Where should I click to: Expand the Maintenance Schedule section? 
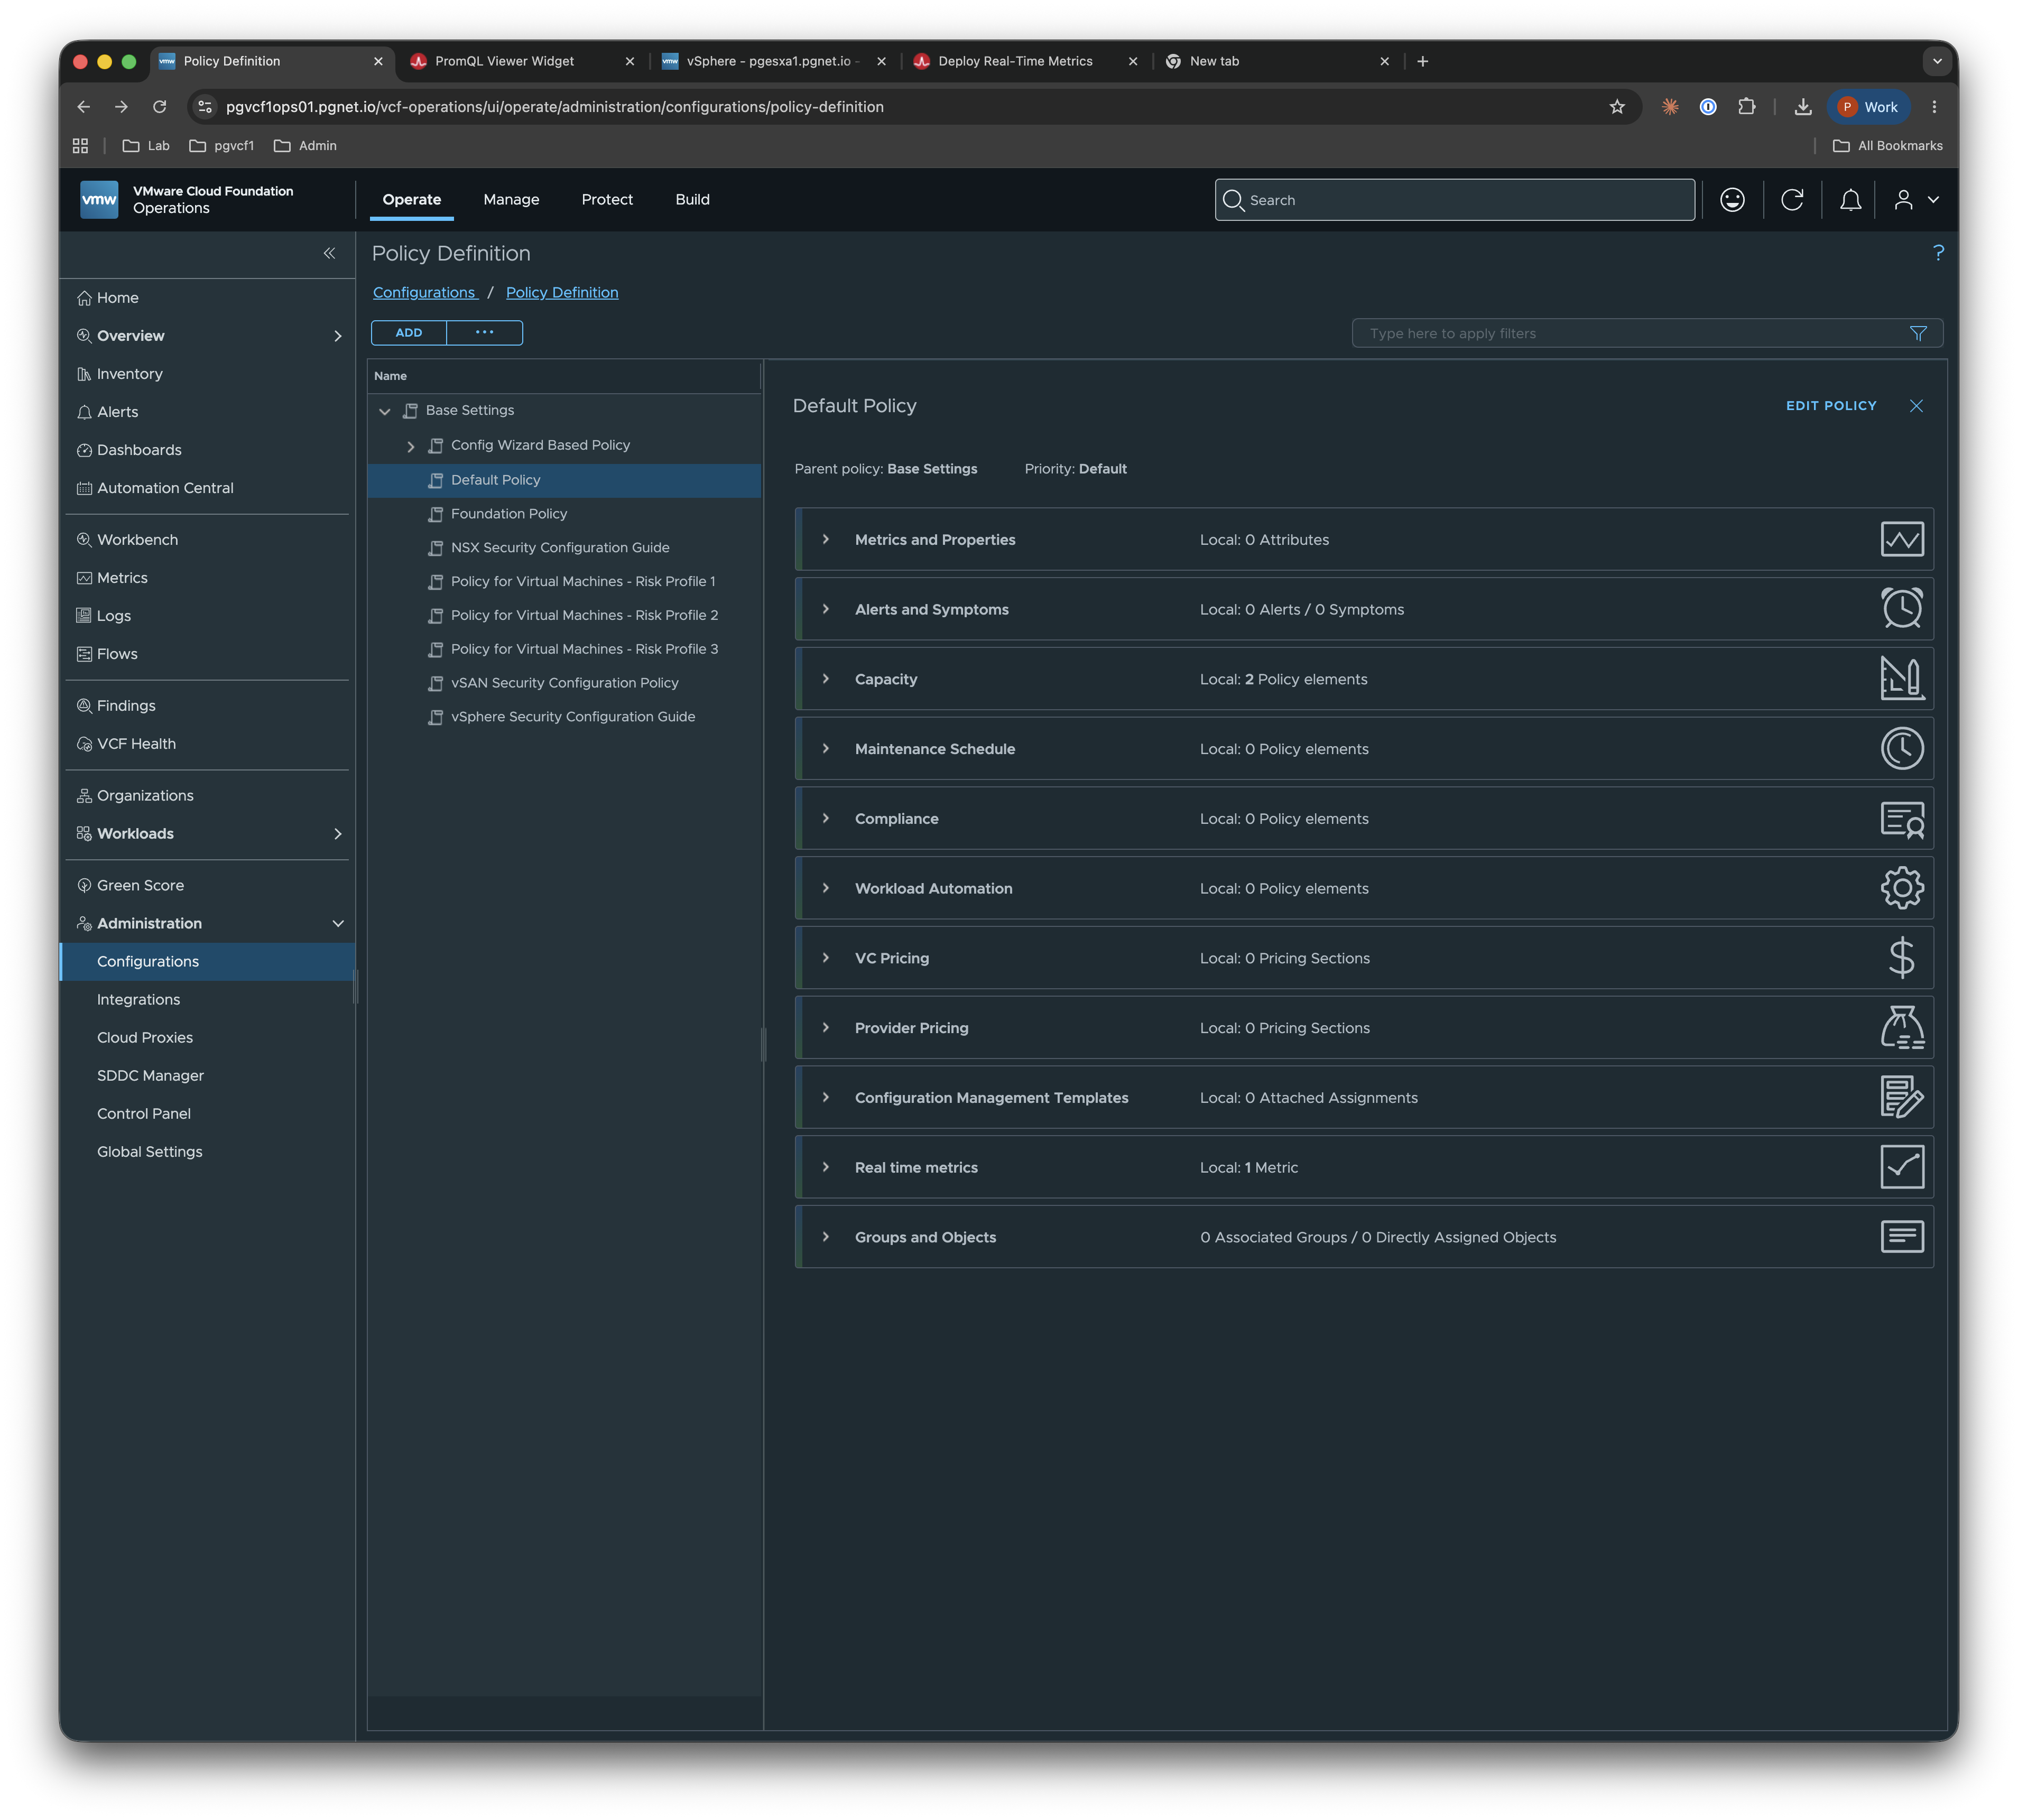tap(825, 749)
